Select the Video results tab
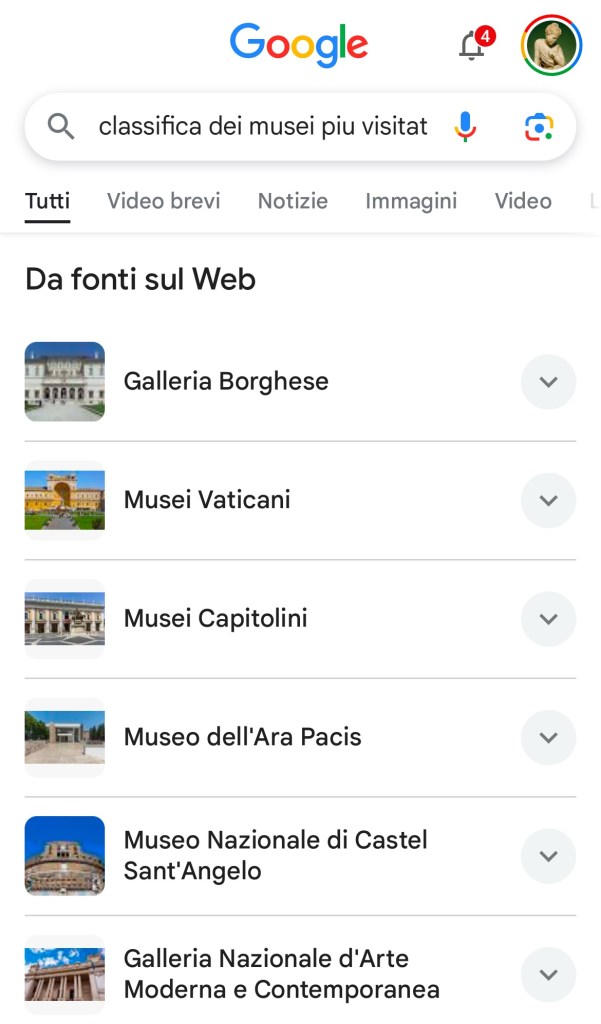This screenshot has width=601, height=1024. [523, 201]
